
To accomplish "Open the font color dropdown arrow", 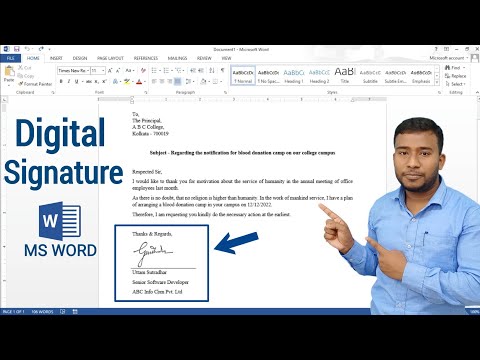I will coord(145,82).
